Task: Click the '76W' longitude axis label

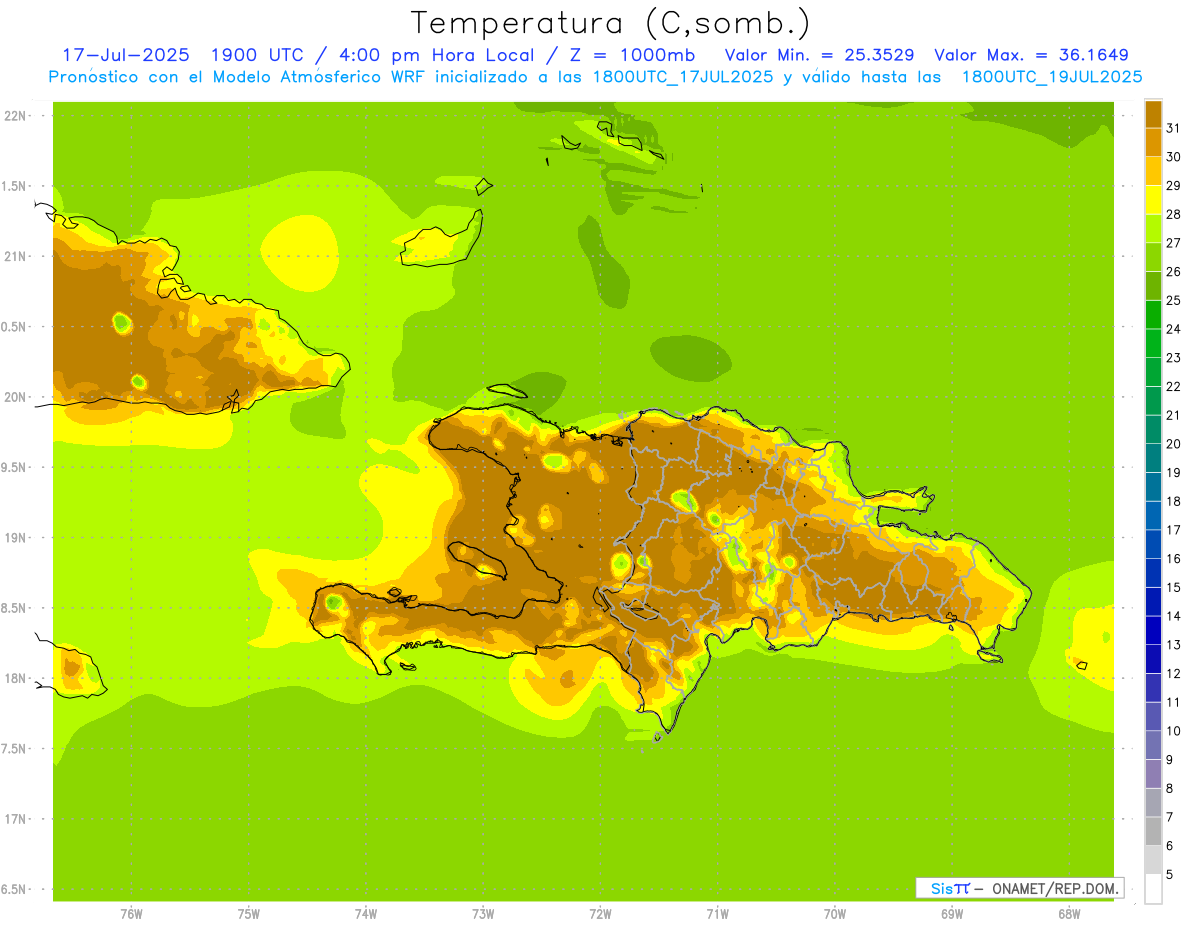Action: coord(131,914)
